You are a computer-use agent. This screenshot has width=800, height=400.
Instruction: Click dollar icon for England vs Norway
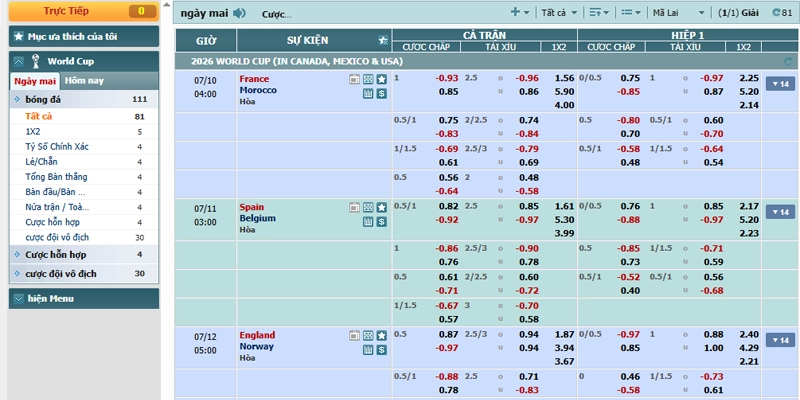[382, 349]
